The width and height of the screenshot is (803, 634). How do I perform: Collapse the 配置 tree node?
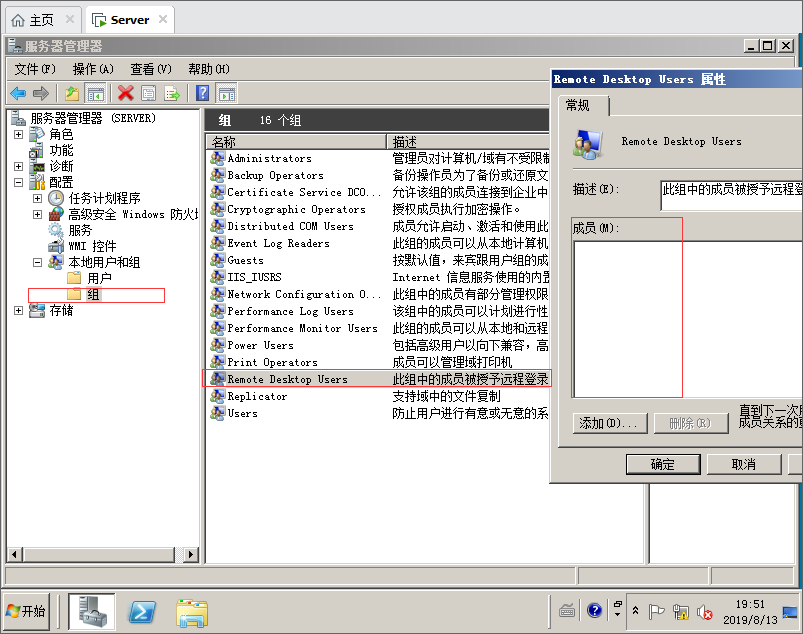(19, 182)
